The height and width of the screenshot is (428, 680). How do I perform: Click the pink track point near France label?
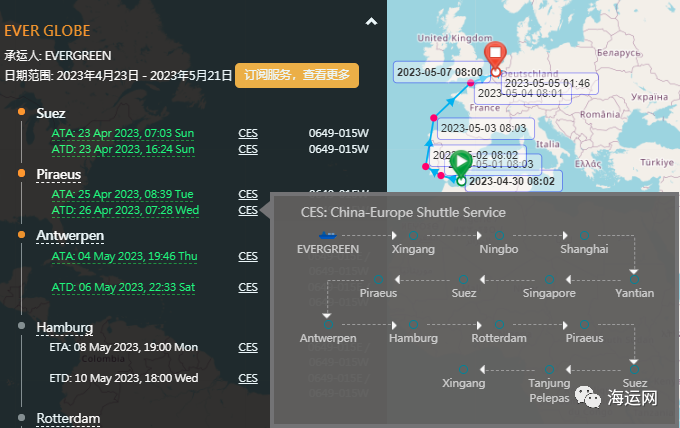coord(471,82)
